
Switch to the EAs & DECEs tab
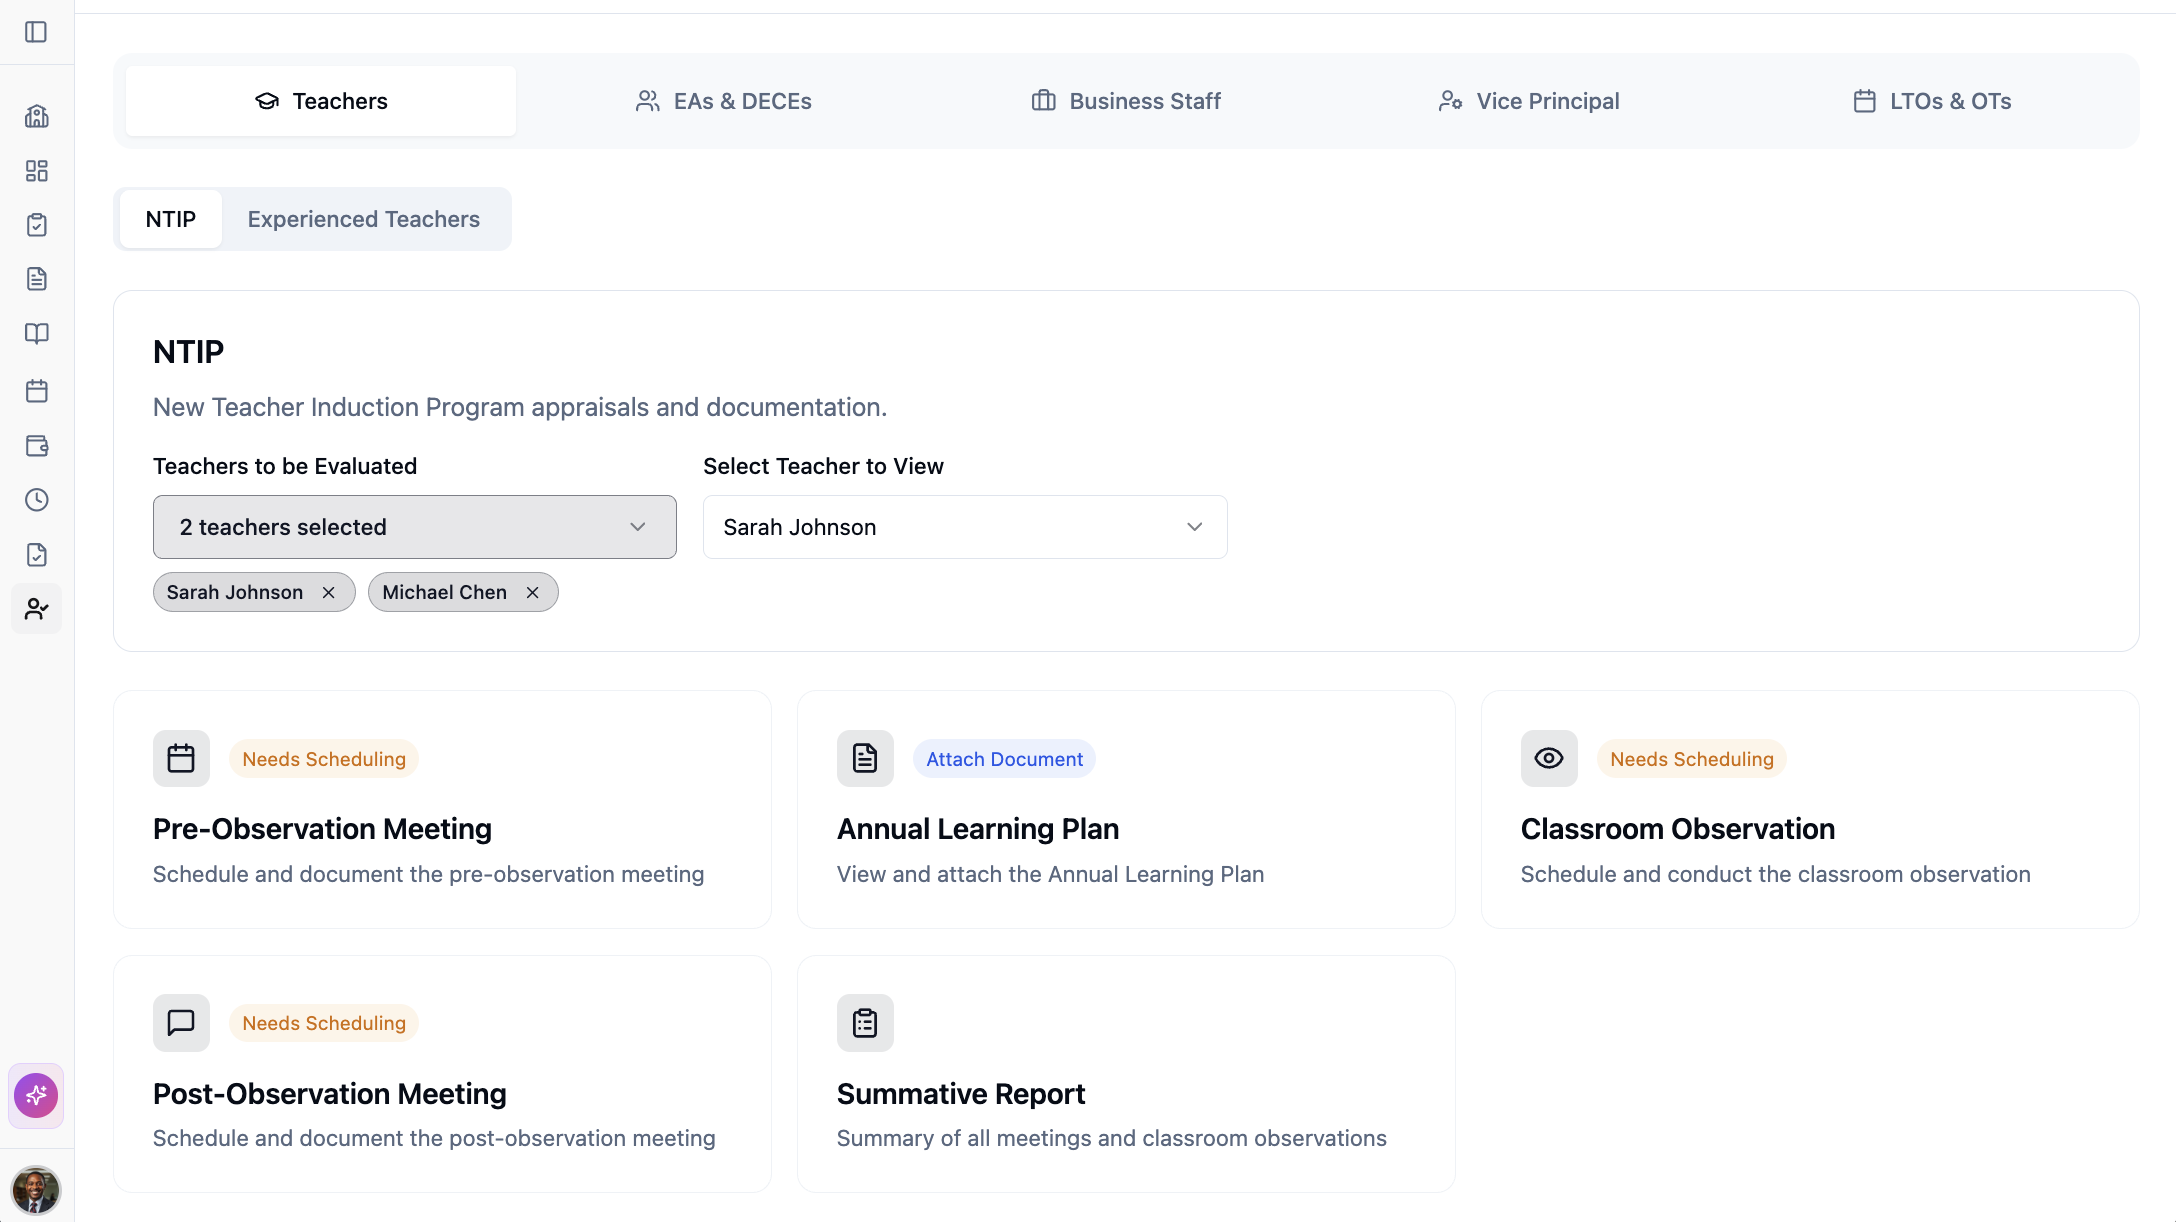click(x=723, y=100)
